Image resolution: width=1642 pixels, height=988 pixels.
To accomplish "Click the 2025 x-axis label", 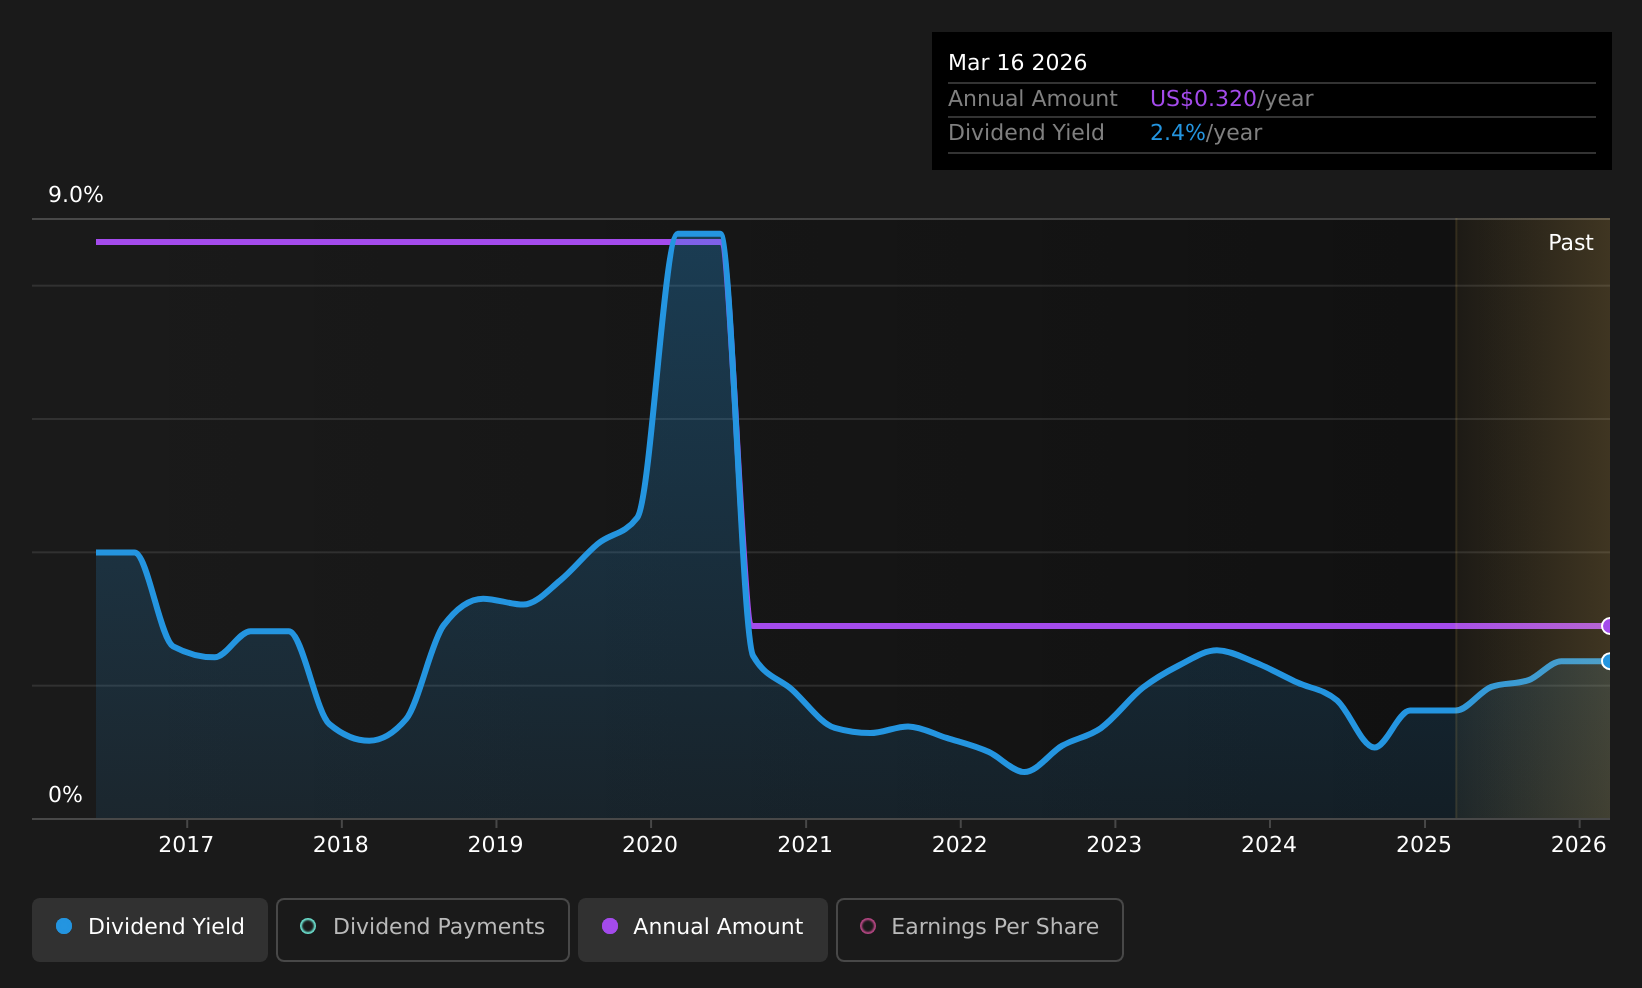I will point(1424,845).
